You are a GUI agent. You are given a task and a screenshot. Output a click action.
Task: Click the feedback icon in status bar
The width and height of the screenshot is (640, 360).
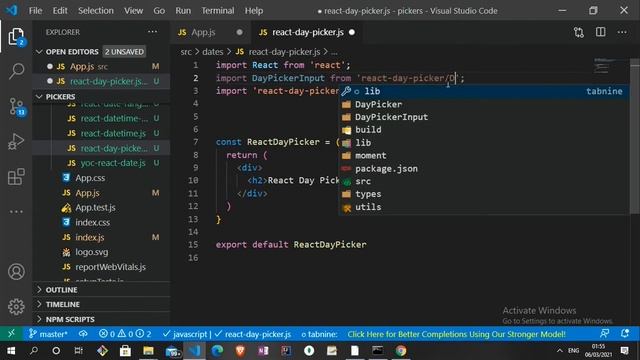[604, 333]
